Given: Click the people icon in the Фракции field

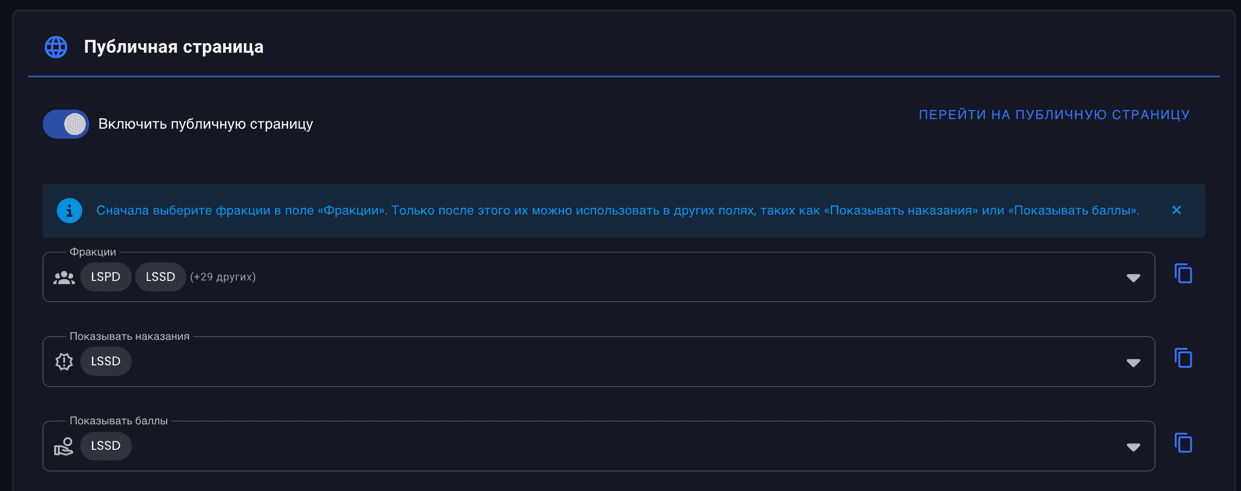Looking at the screenshot, I should point(64,277).
